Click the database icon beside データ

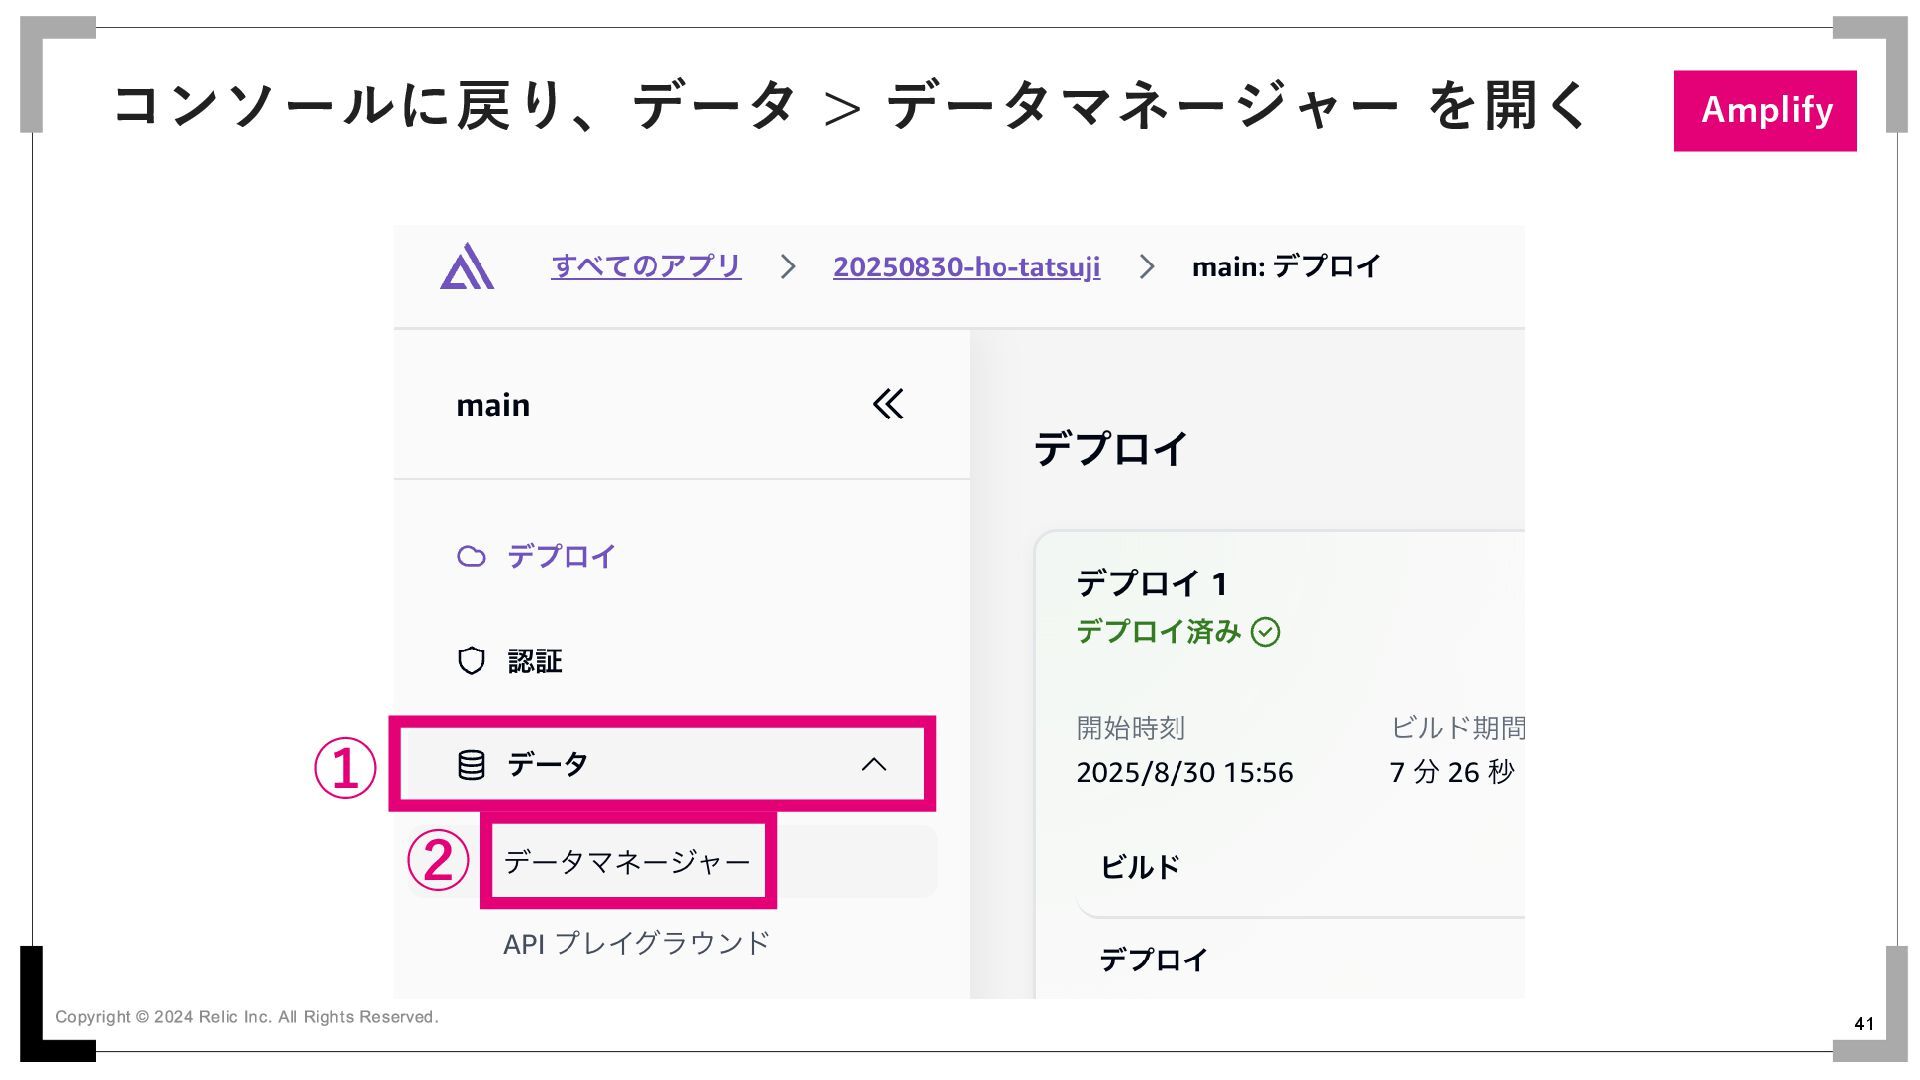(471, 765)
